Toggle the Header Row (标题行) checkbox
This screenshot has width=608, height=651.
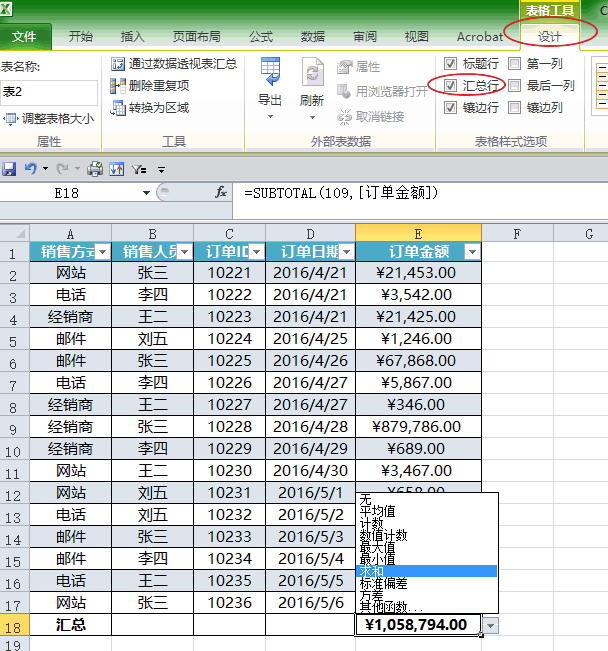450,64
